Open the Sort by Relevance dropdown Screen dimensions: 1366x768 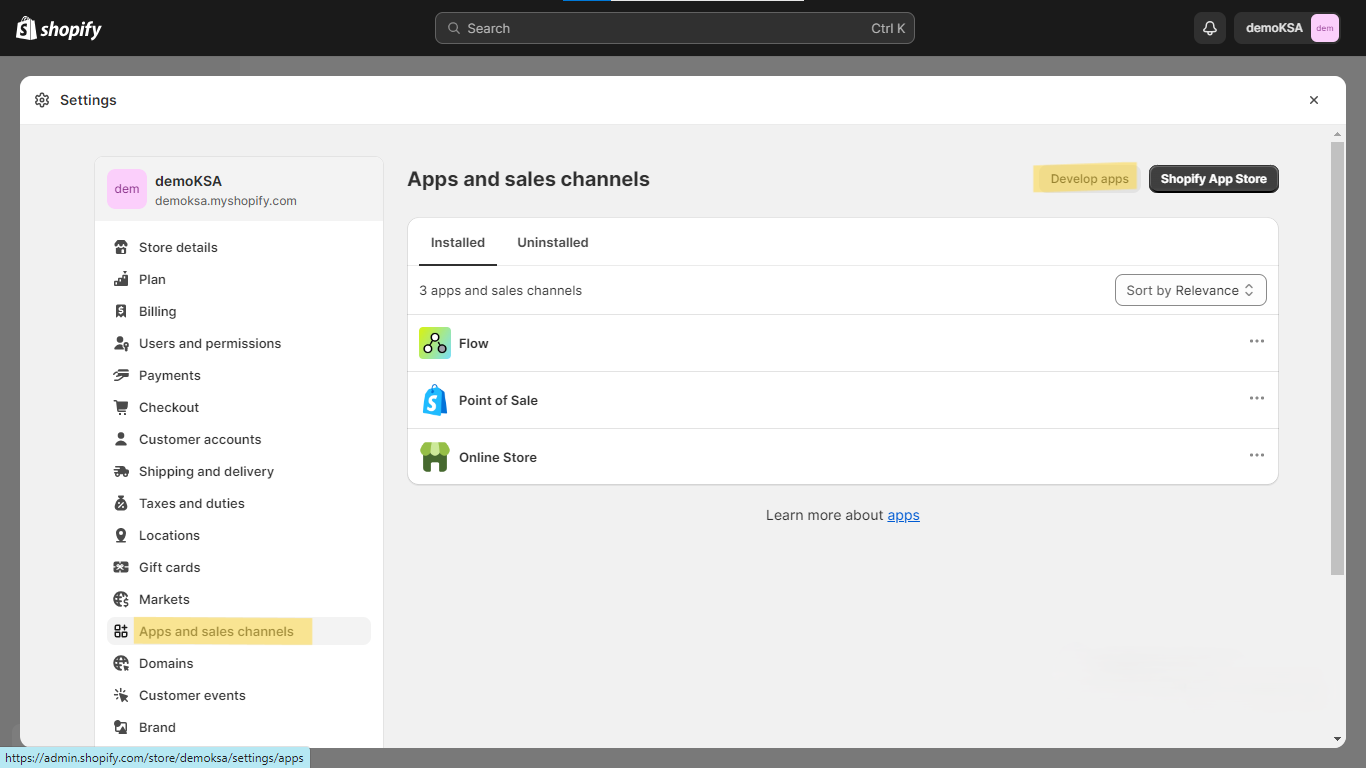[x=1190, y=290]
